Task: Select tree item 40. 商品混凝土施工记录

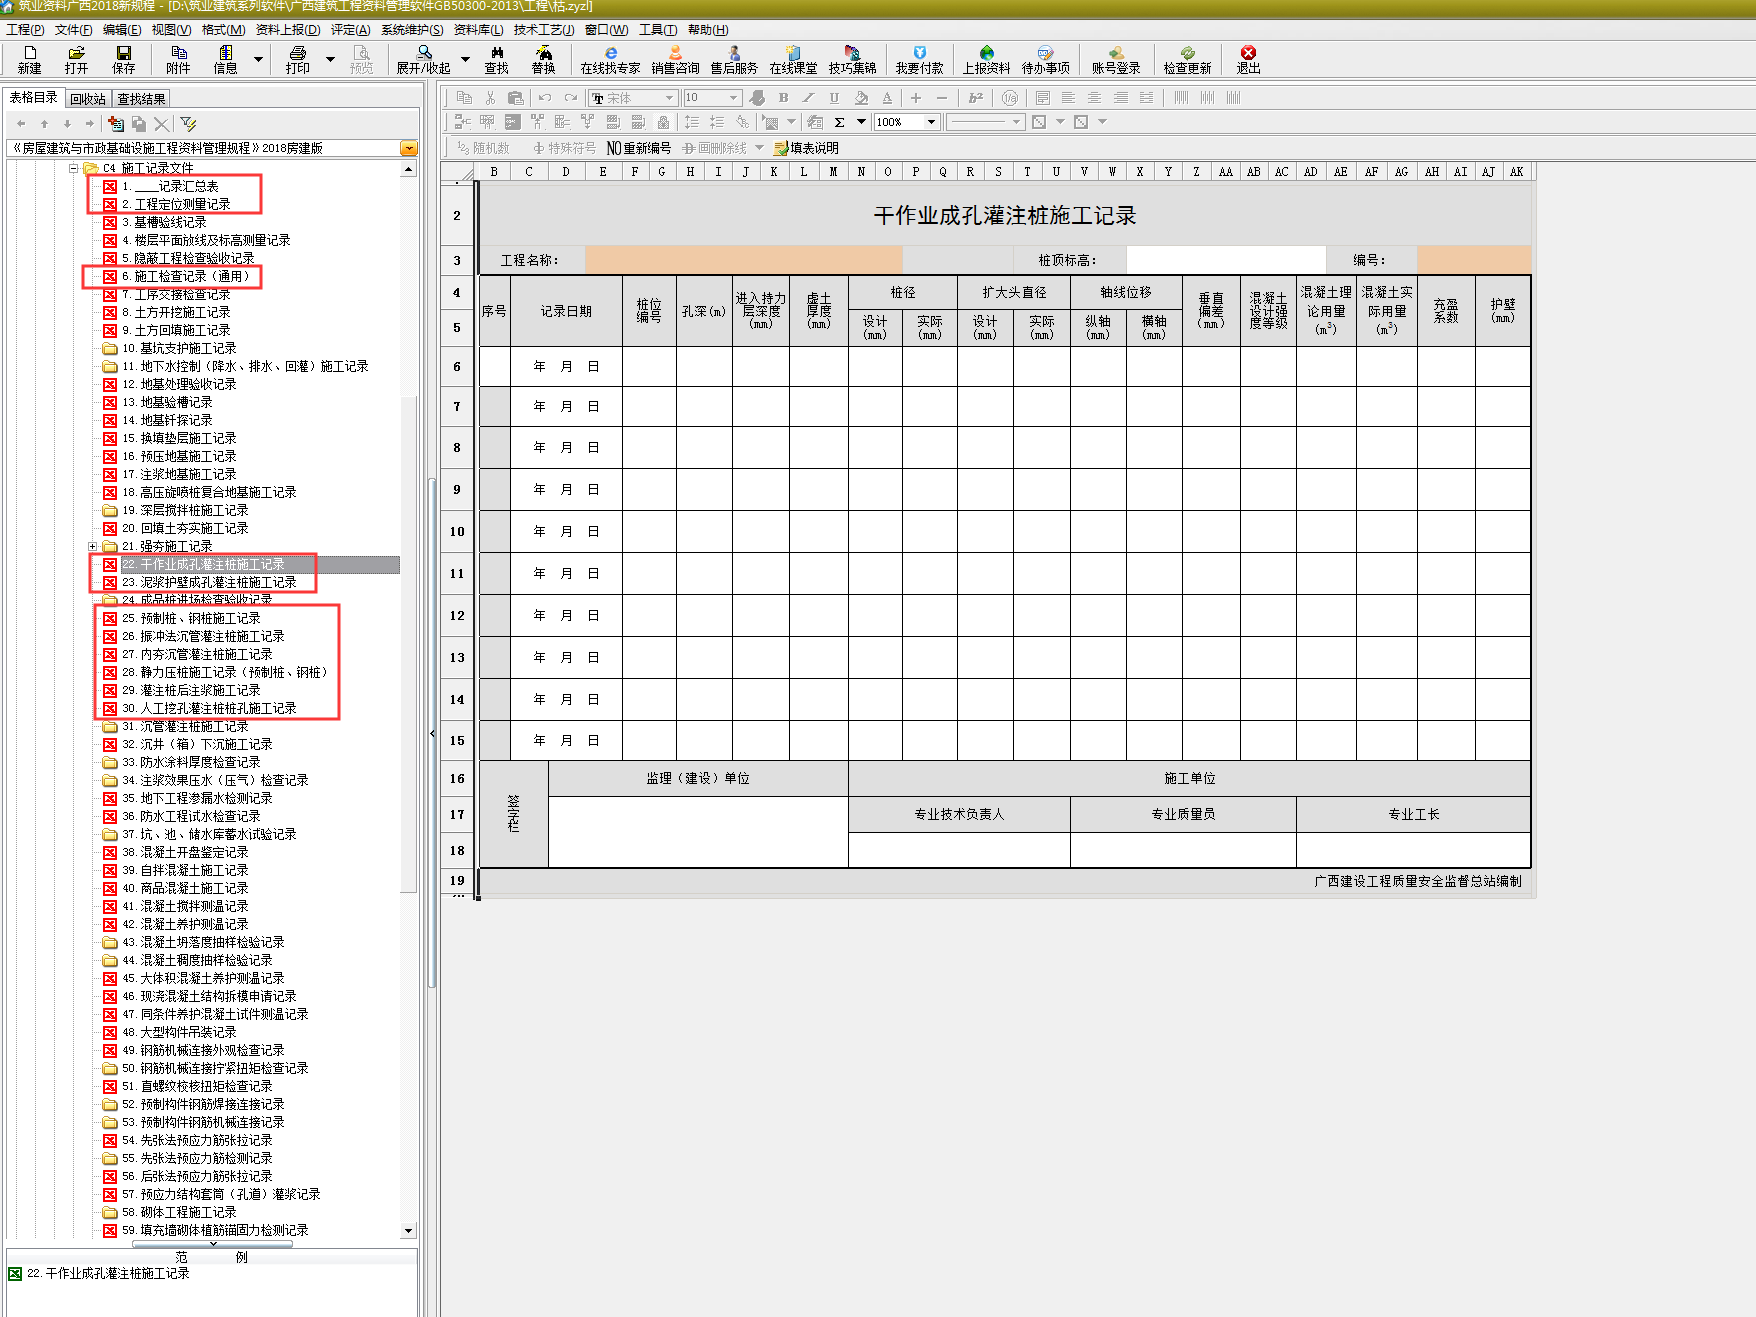Action: pyautogui.click(x=185, y=888)
